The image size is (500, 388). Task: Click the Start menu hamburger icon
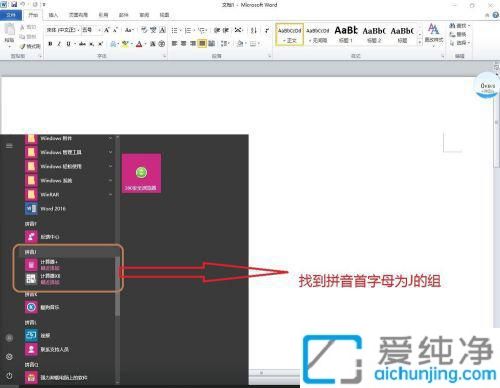pyautogui.click(x=9, y=146)
